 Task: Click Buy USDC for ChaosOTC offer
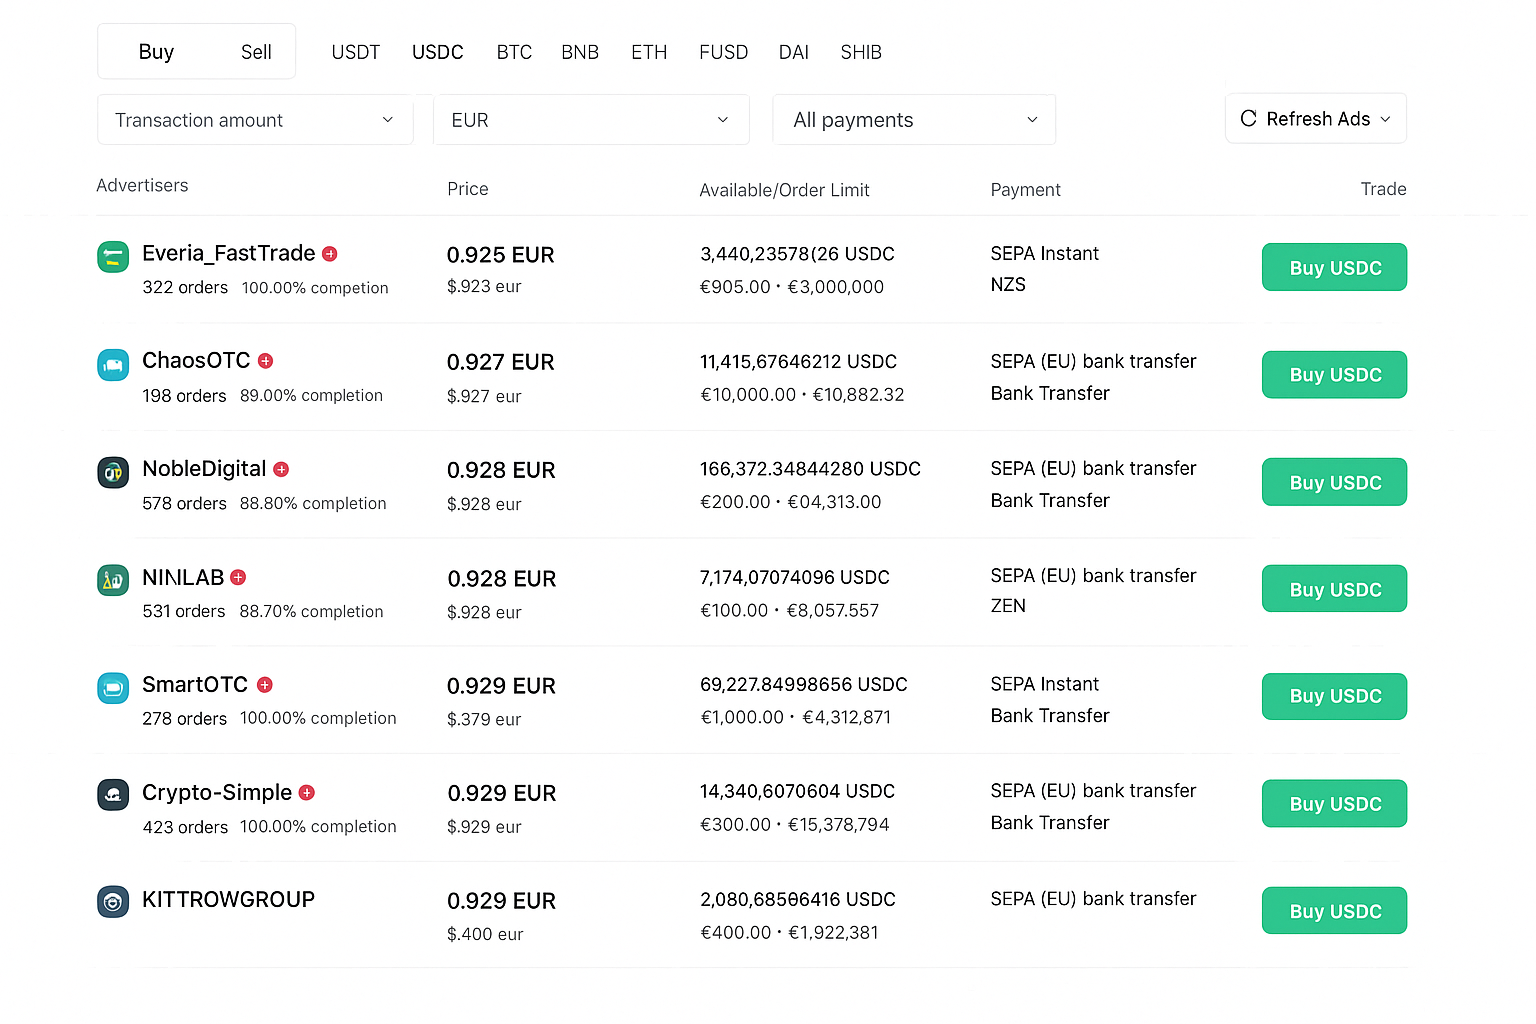1334,375
